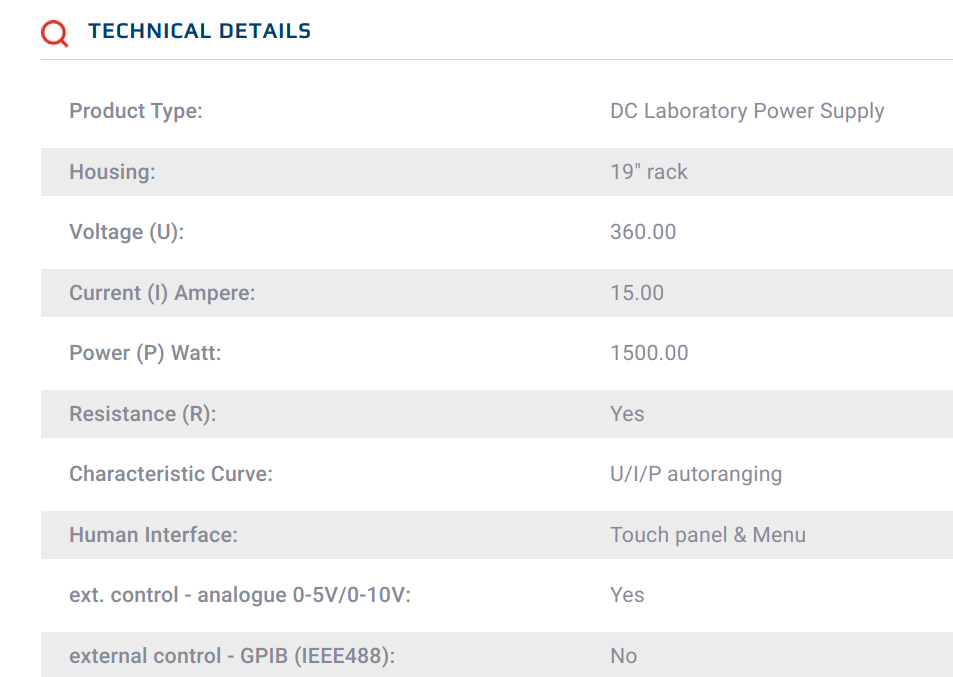Select the Voltage (U) label

[x=126, y=232]
